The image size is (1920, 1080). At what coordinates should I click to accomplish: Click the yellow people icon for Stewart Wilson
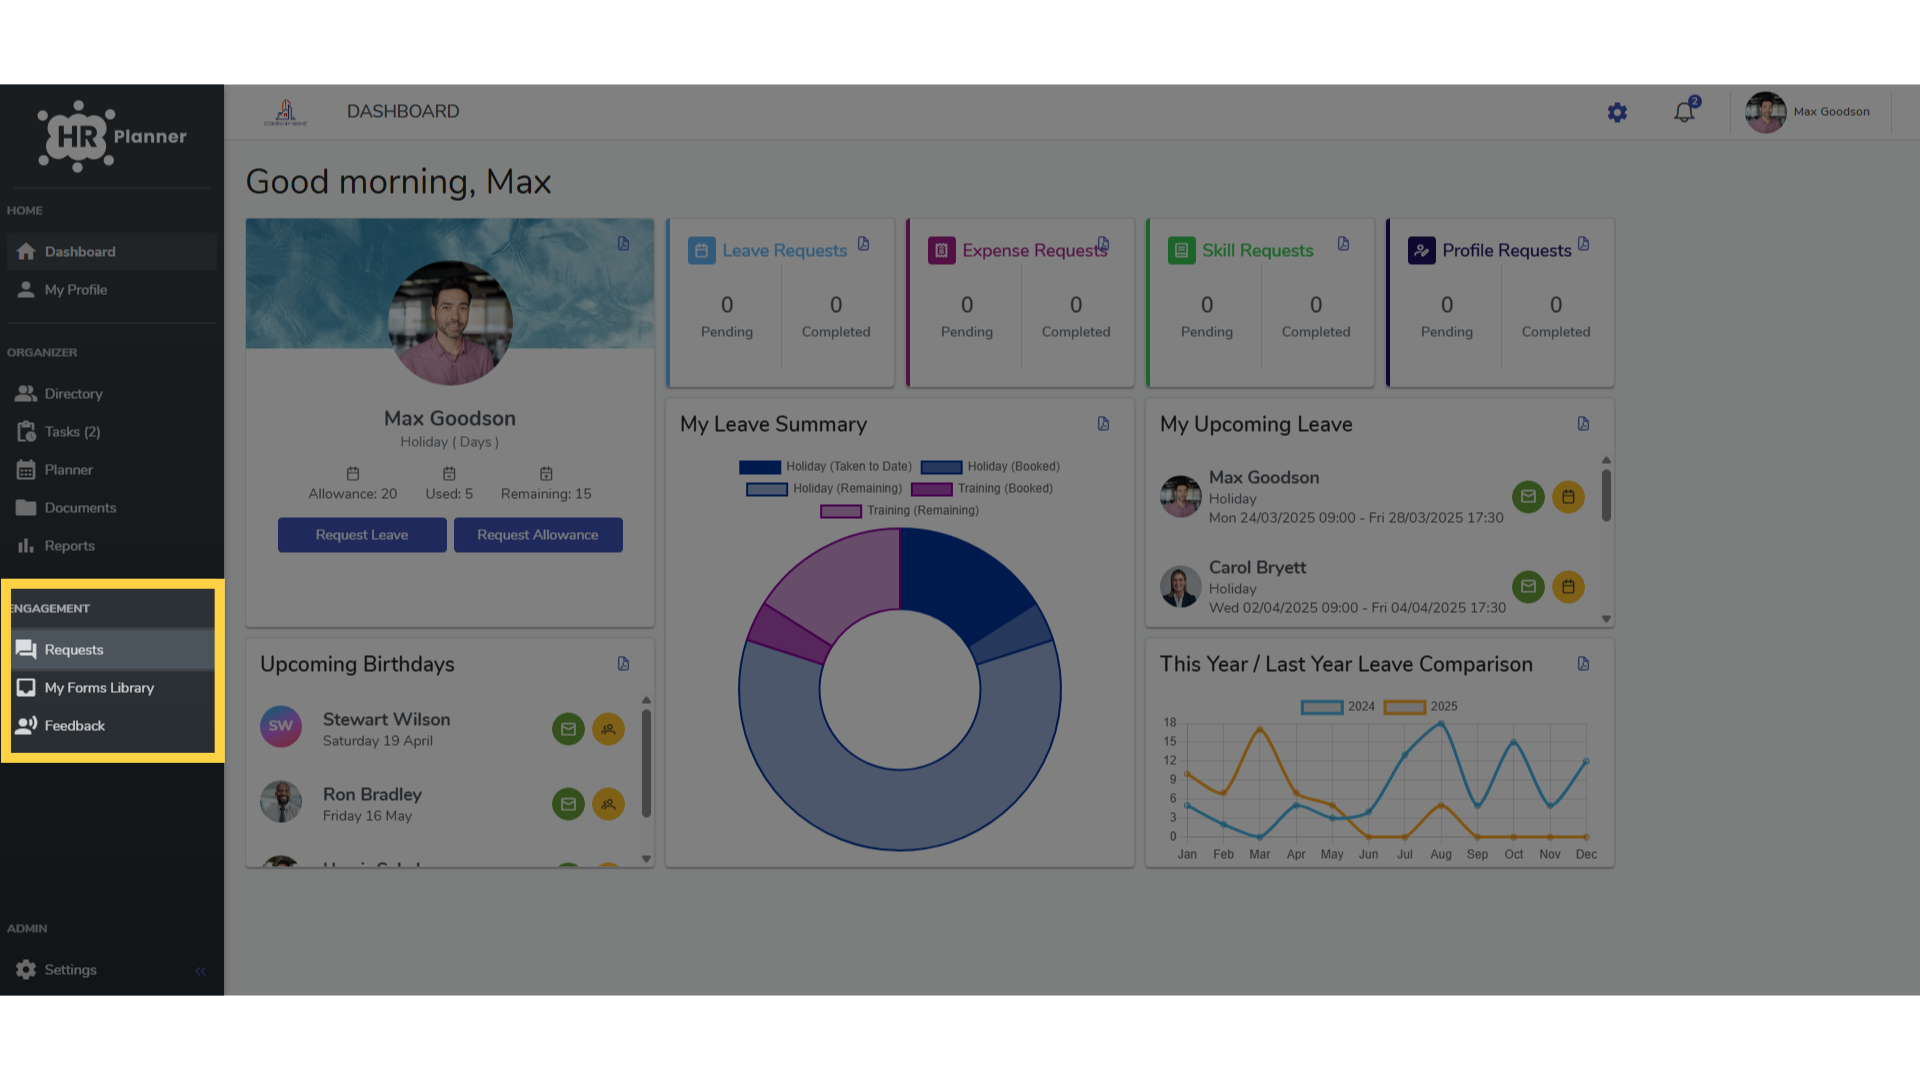coord(608,729)
